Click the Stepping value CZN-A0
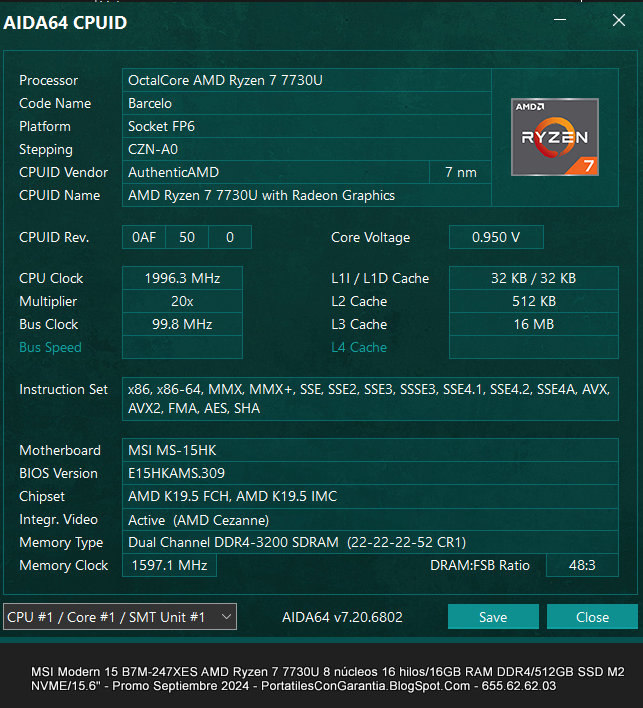This screenshot has height=708, width=643. click(x=307, y=149)
